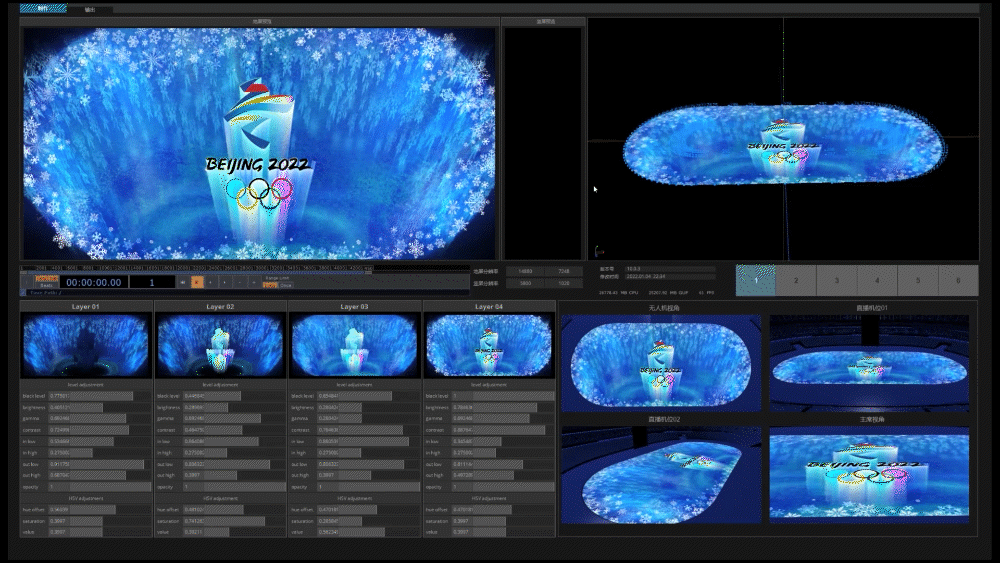The width and height of the screenshot is (1000, 563).
Task: Click the orange highlighted stop transport button
Action: (197, 282)
